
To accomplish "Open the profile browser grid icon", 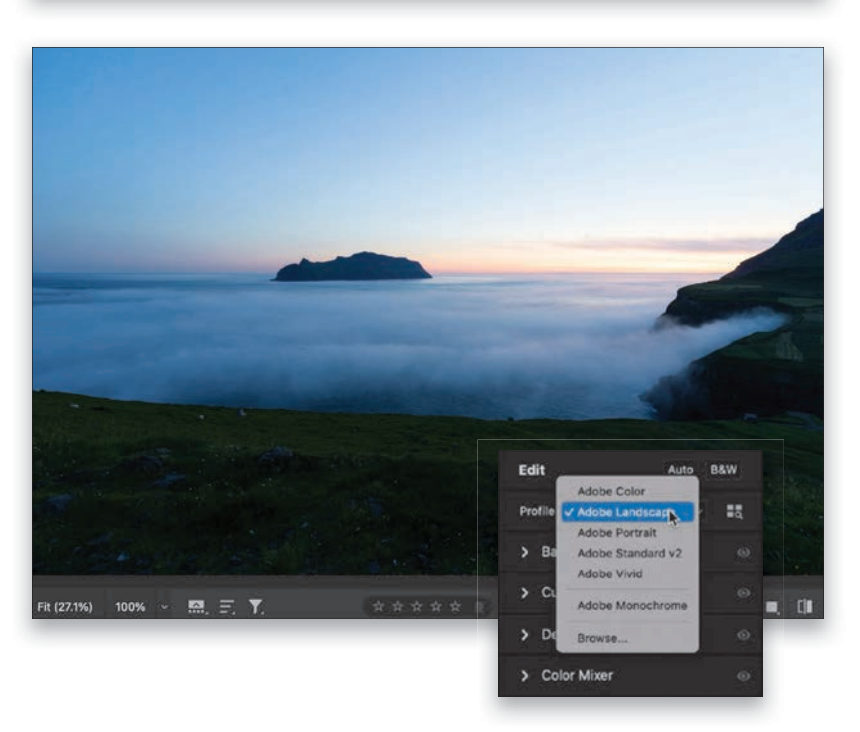I will pos(735,511).
